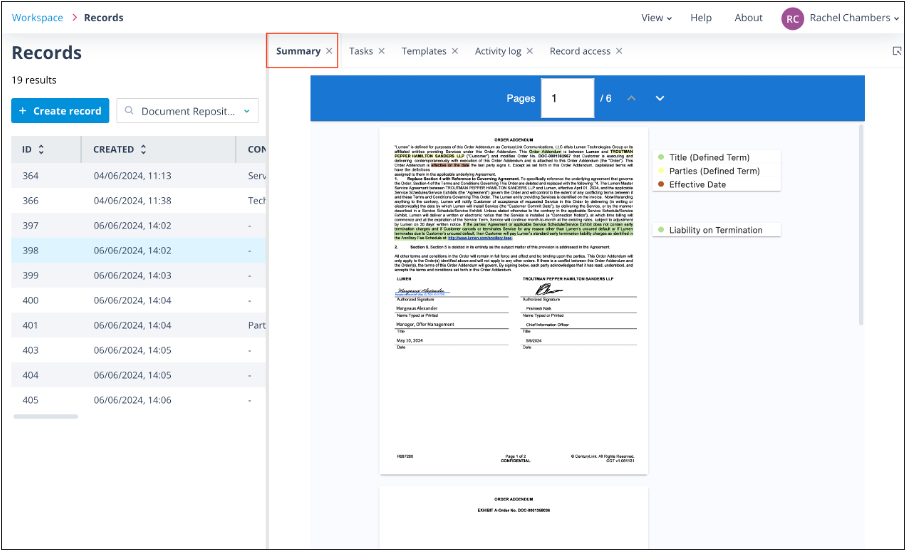Open the Templates tab
906x550 pixels.
pyautogui.click(x=424, y=51)
